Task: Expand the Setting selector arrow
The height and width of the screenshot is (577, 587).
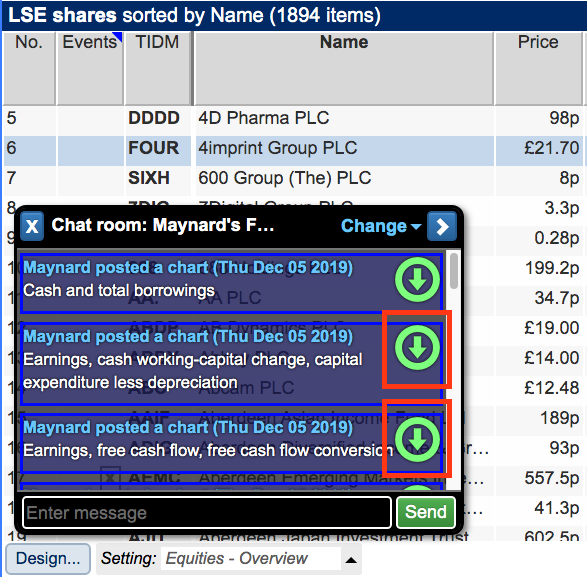Action: tap(351, 560)
